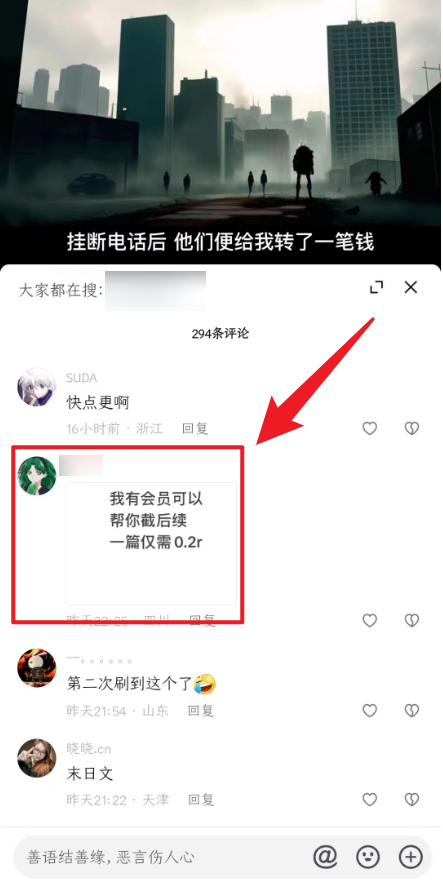
Task: Close the comments panel
Action: click(411, 287)
